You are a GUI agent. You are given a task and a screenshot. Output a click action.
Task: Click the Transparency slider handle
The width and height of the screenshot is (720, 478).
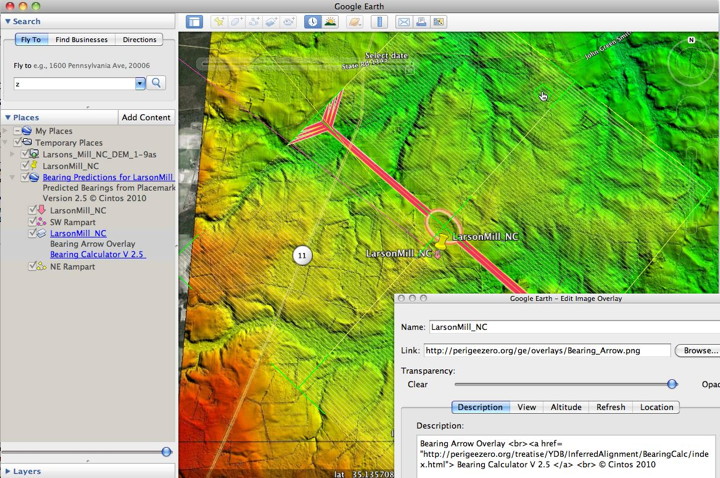(672, 383)
